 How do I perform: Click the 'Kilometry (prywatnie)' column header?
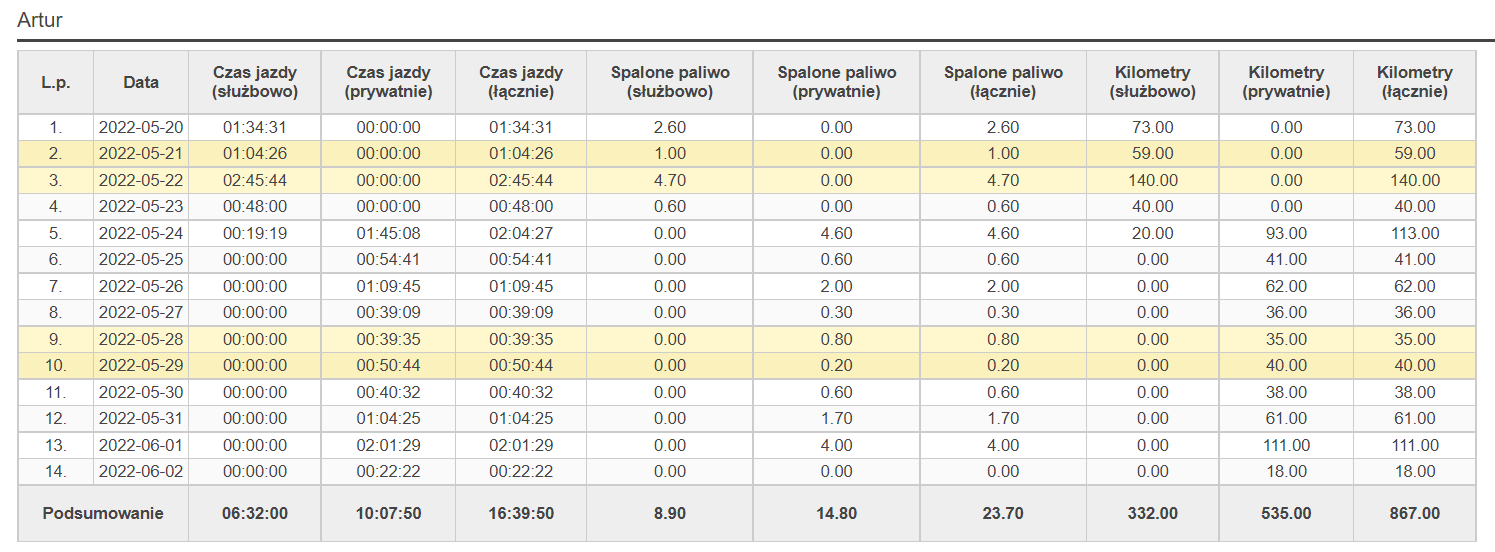1286,82
